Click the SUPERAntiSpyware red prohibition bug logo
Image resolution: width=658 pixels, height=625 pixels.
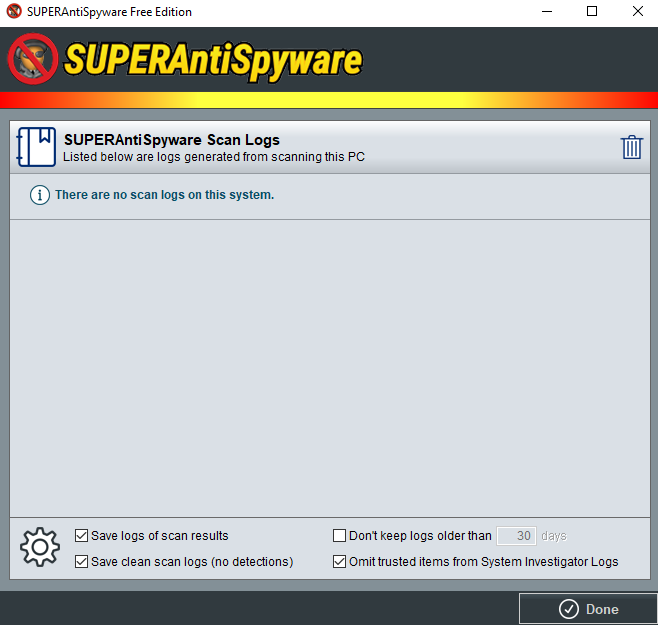pos(33,59)
